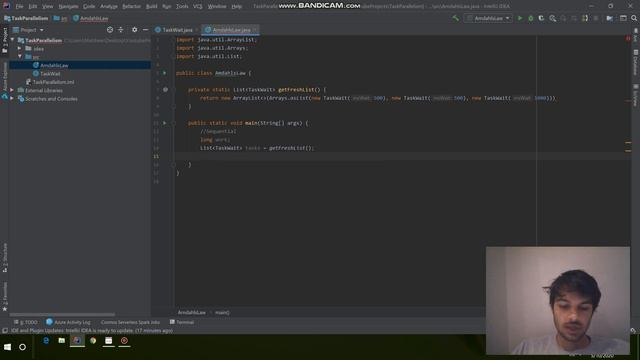Viewport: 640px width, 360px height.
Task: Click IDE and Plugin Updates status message
Action: 92,331
